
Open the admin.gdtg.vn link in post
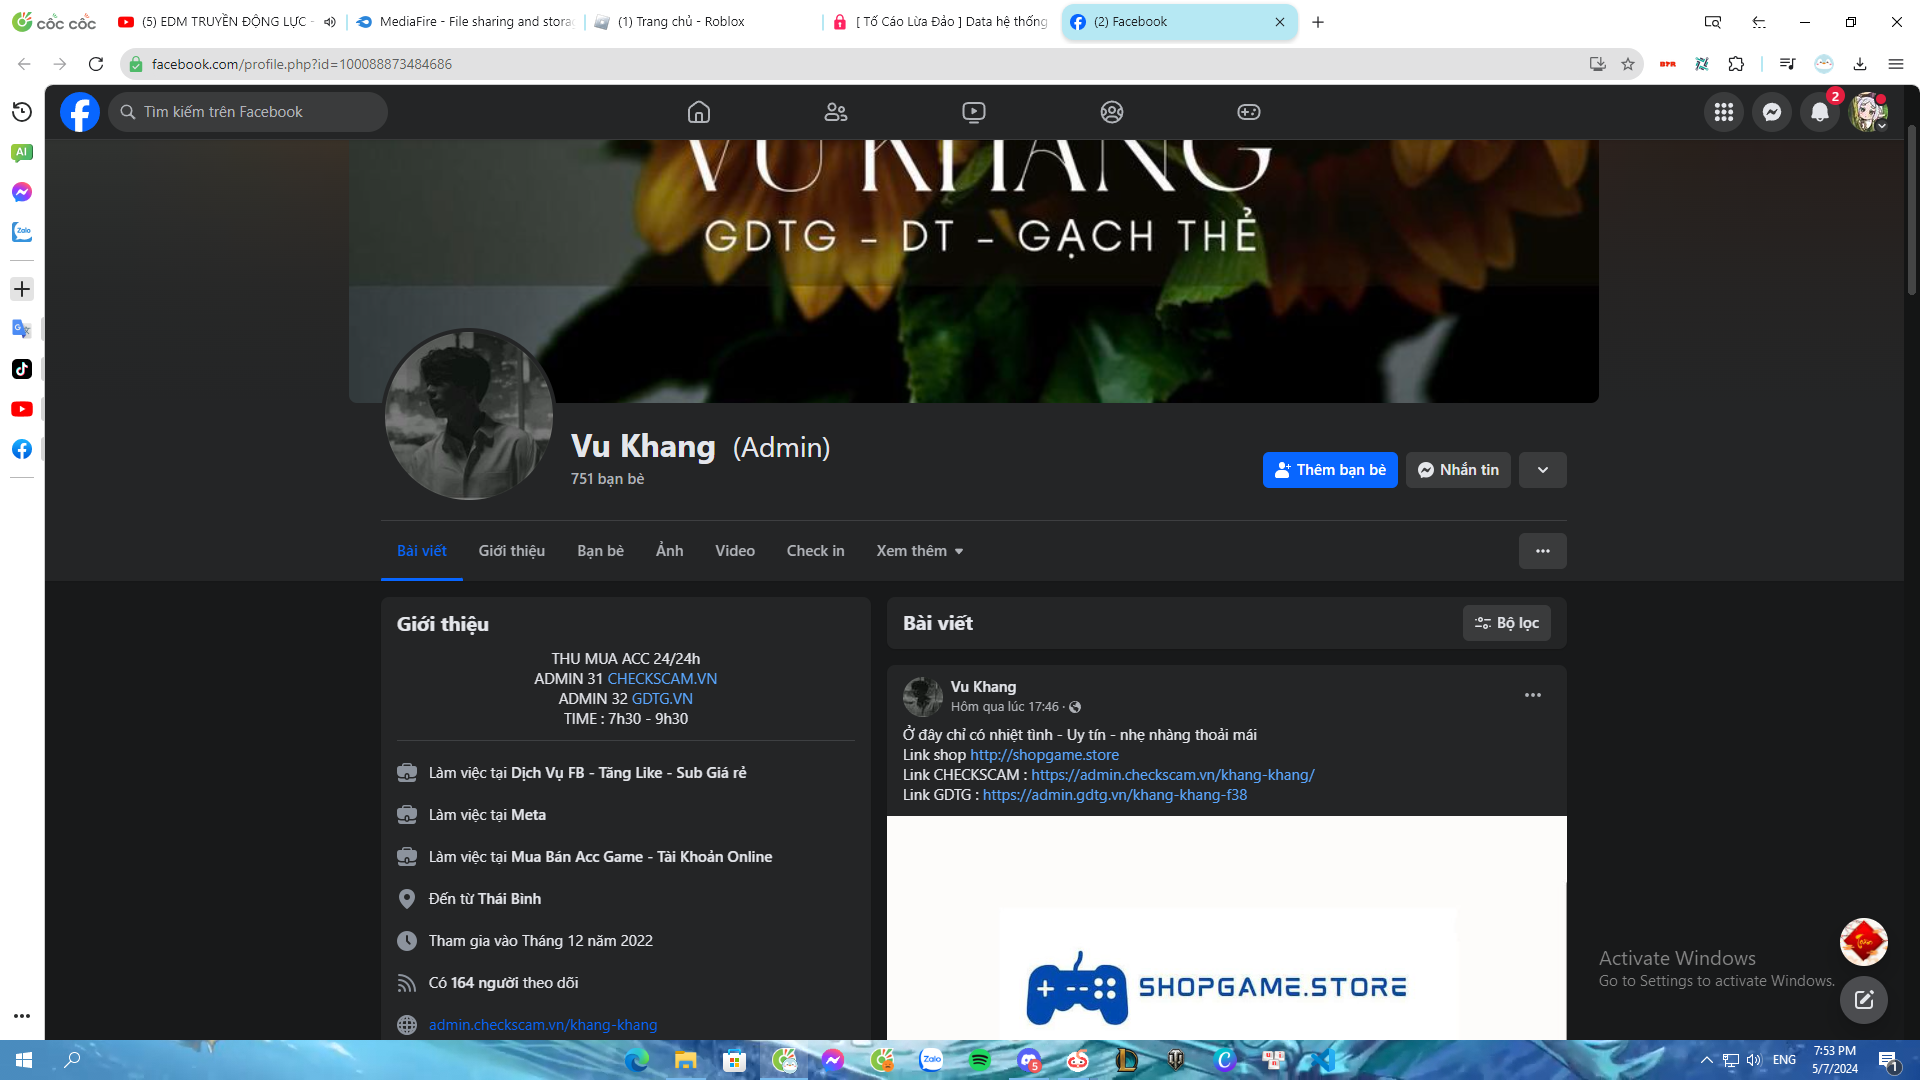coord(1115,795)
